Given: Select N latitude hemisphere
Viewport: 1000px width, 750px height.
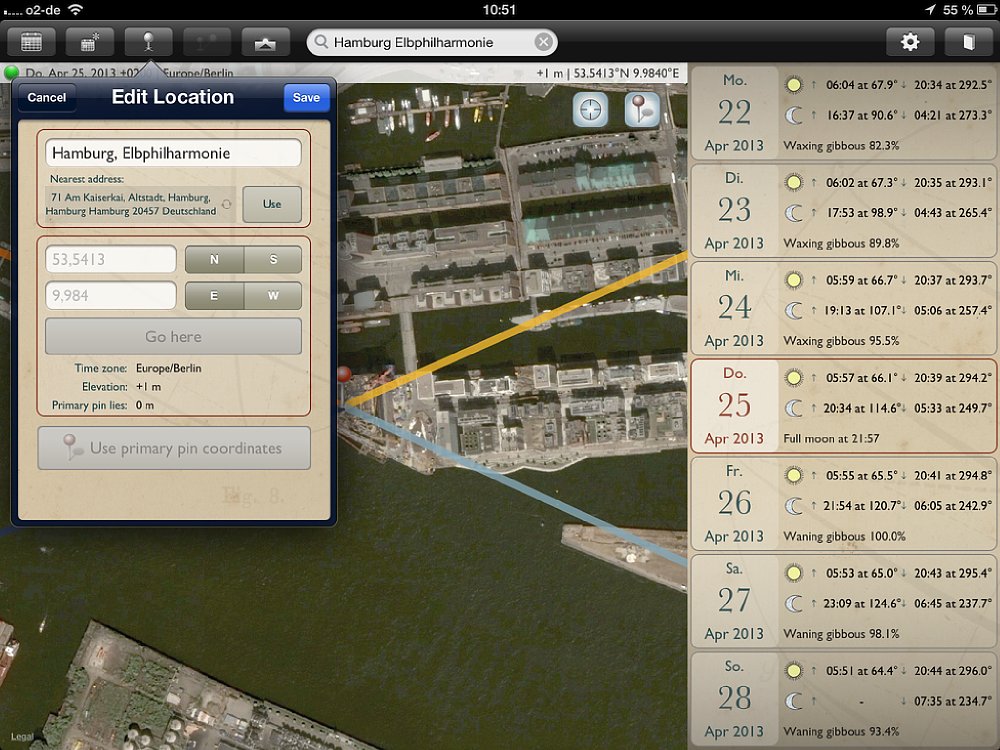Looking at the screenshot, I should 214,260.
